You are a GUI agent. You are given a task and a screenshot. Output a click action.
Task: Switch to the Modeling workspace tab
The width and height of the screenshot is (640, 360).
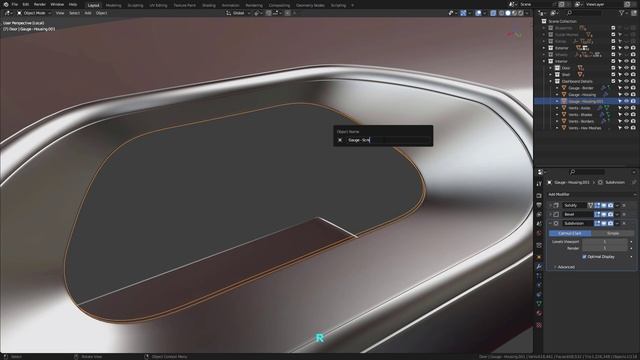[113, 5]
